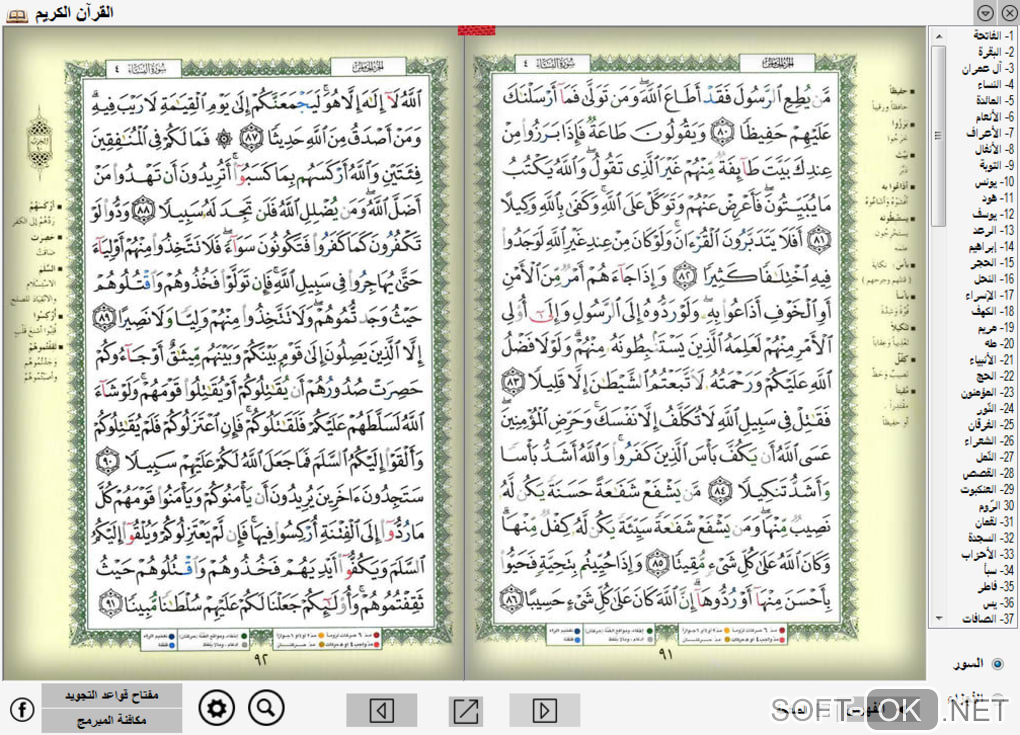Select surah 24- النور in the list
Image resolution: width=1020 pixels, height=735 pixels.
tap(995, 408)
